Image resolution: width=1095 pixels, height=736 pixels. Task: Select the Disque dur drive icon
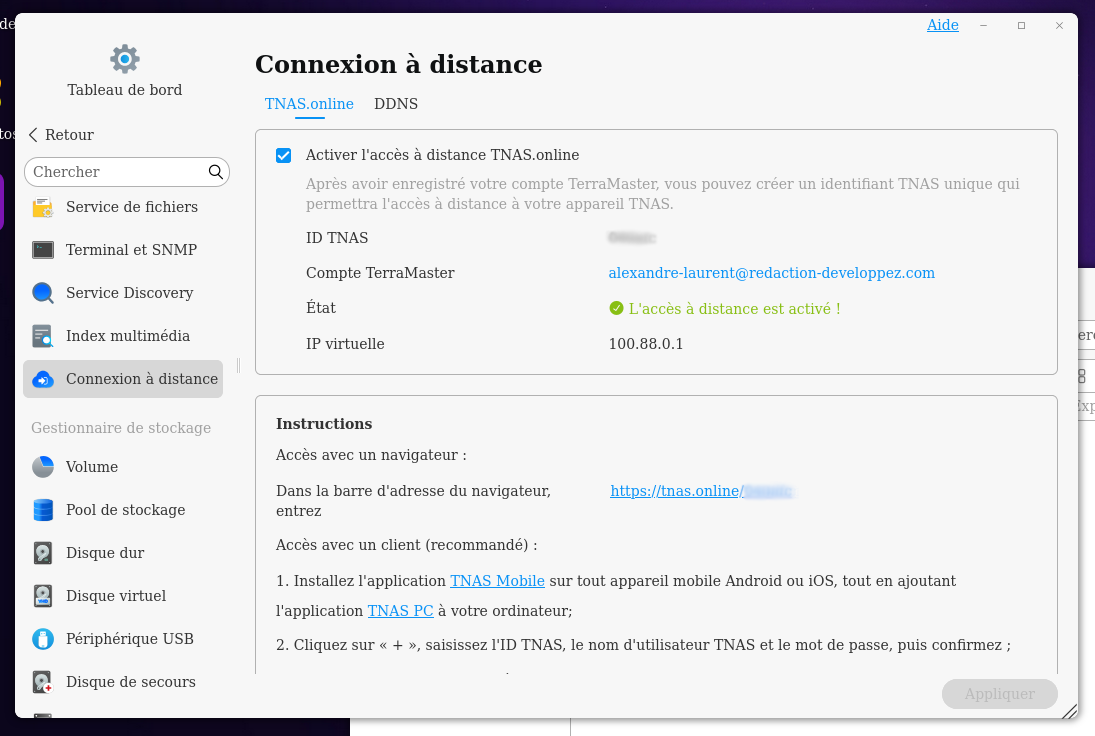tap(43, 553)
